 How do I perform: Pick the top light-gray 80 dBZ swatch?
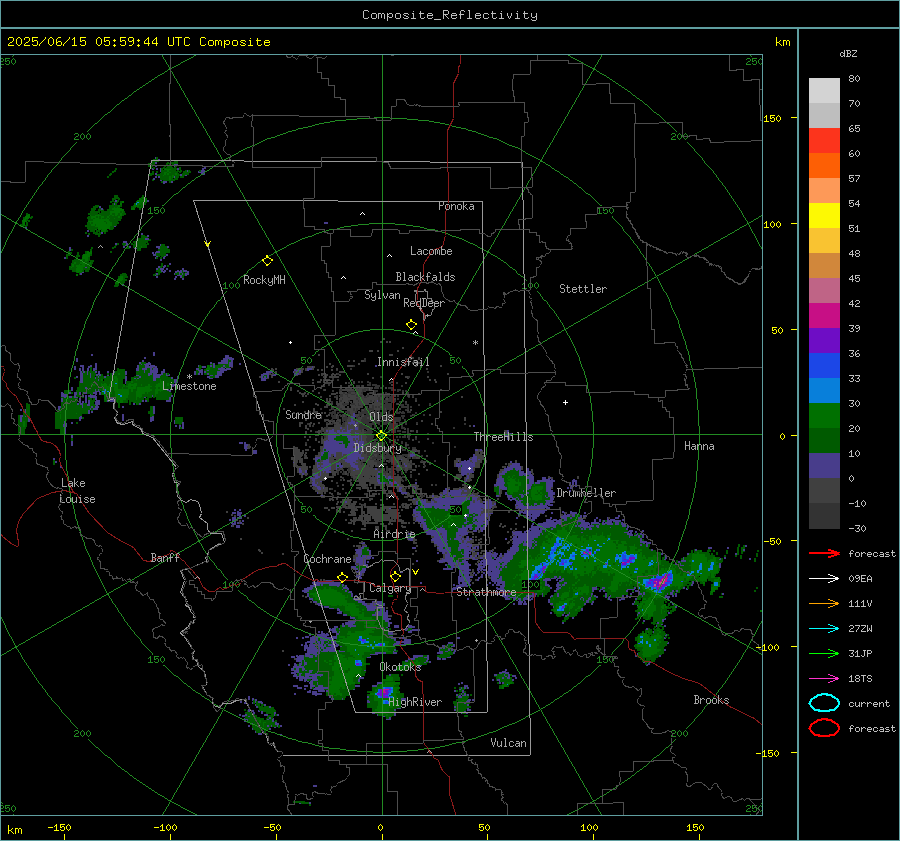point(824,90)
